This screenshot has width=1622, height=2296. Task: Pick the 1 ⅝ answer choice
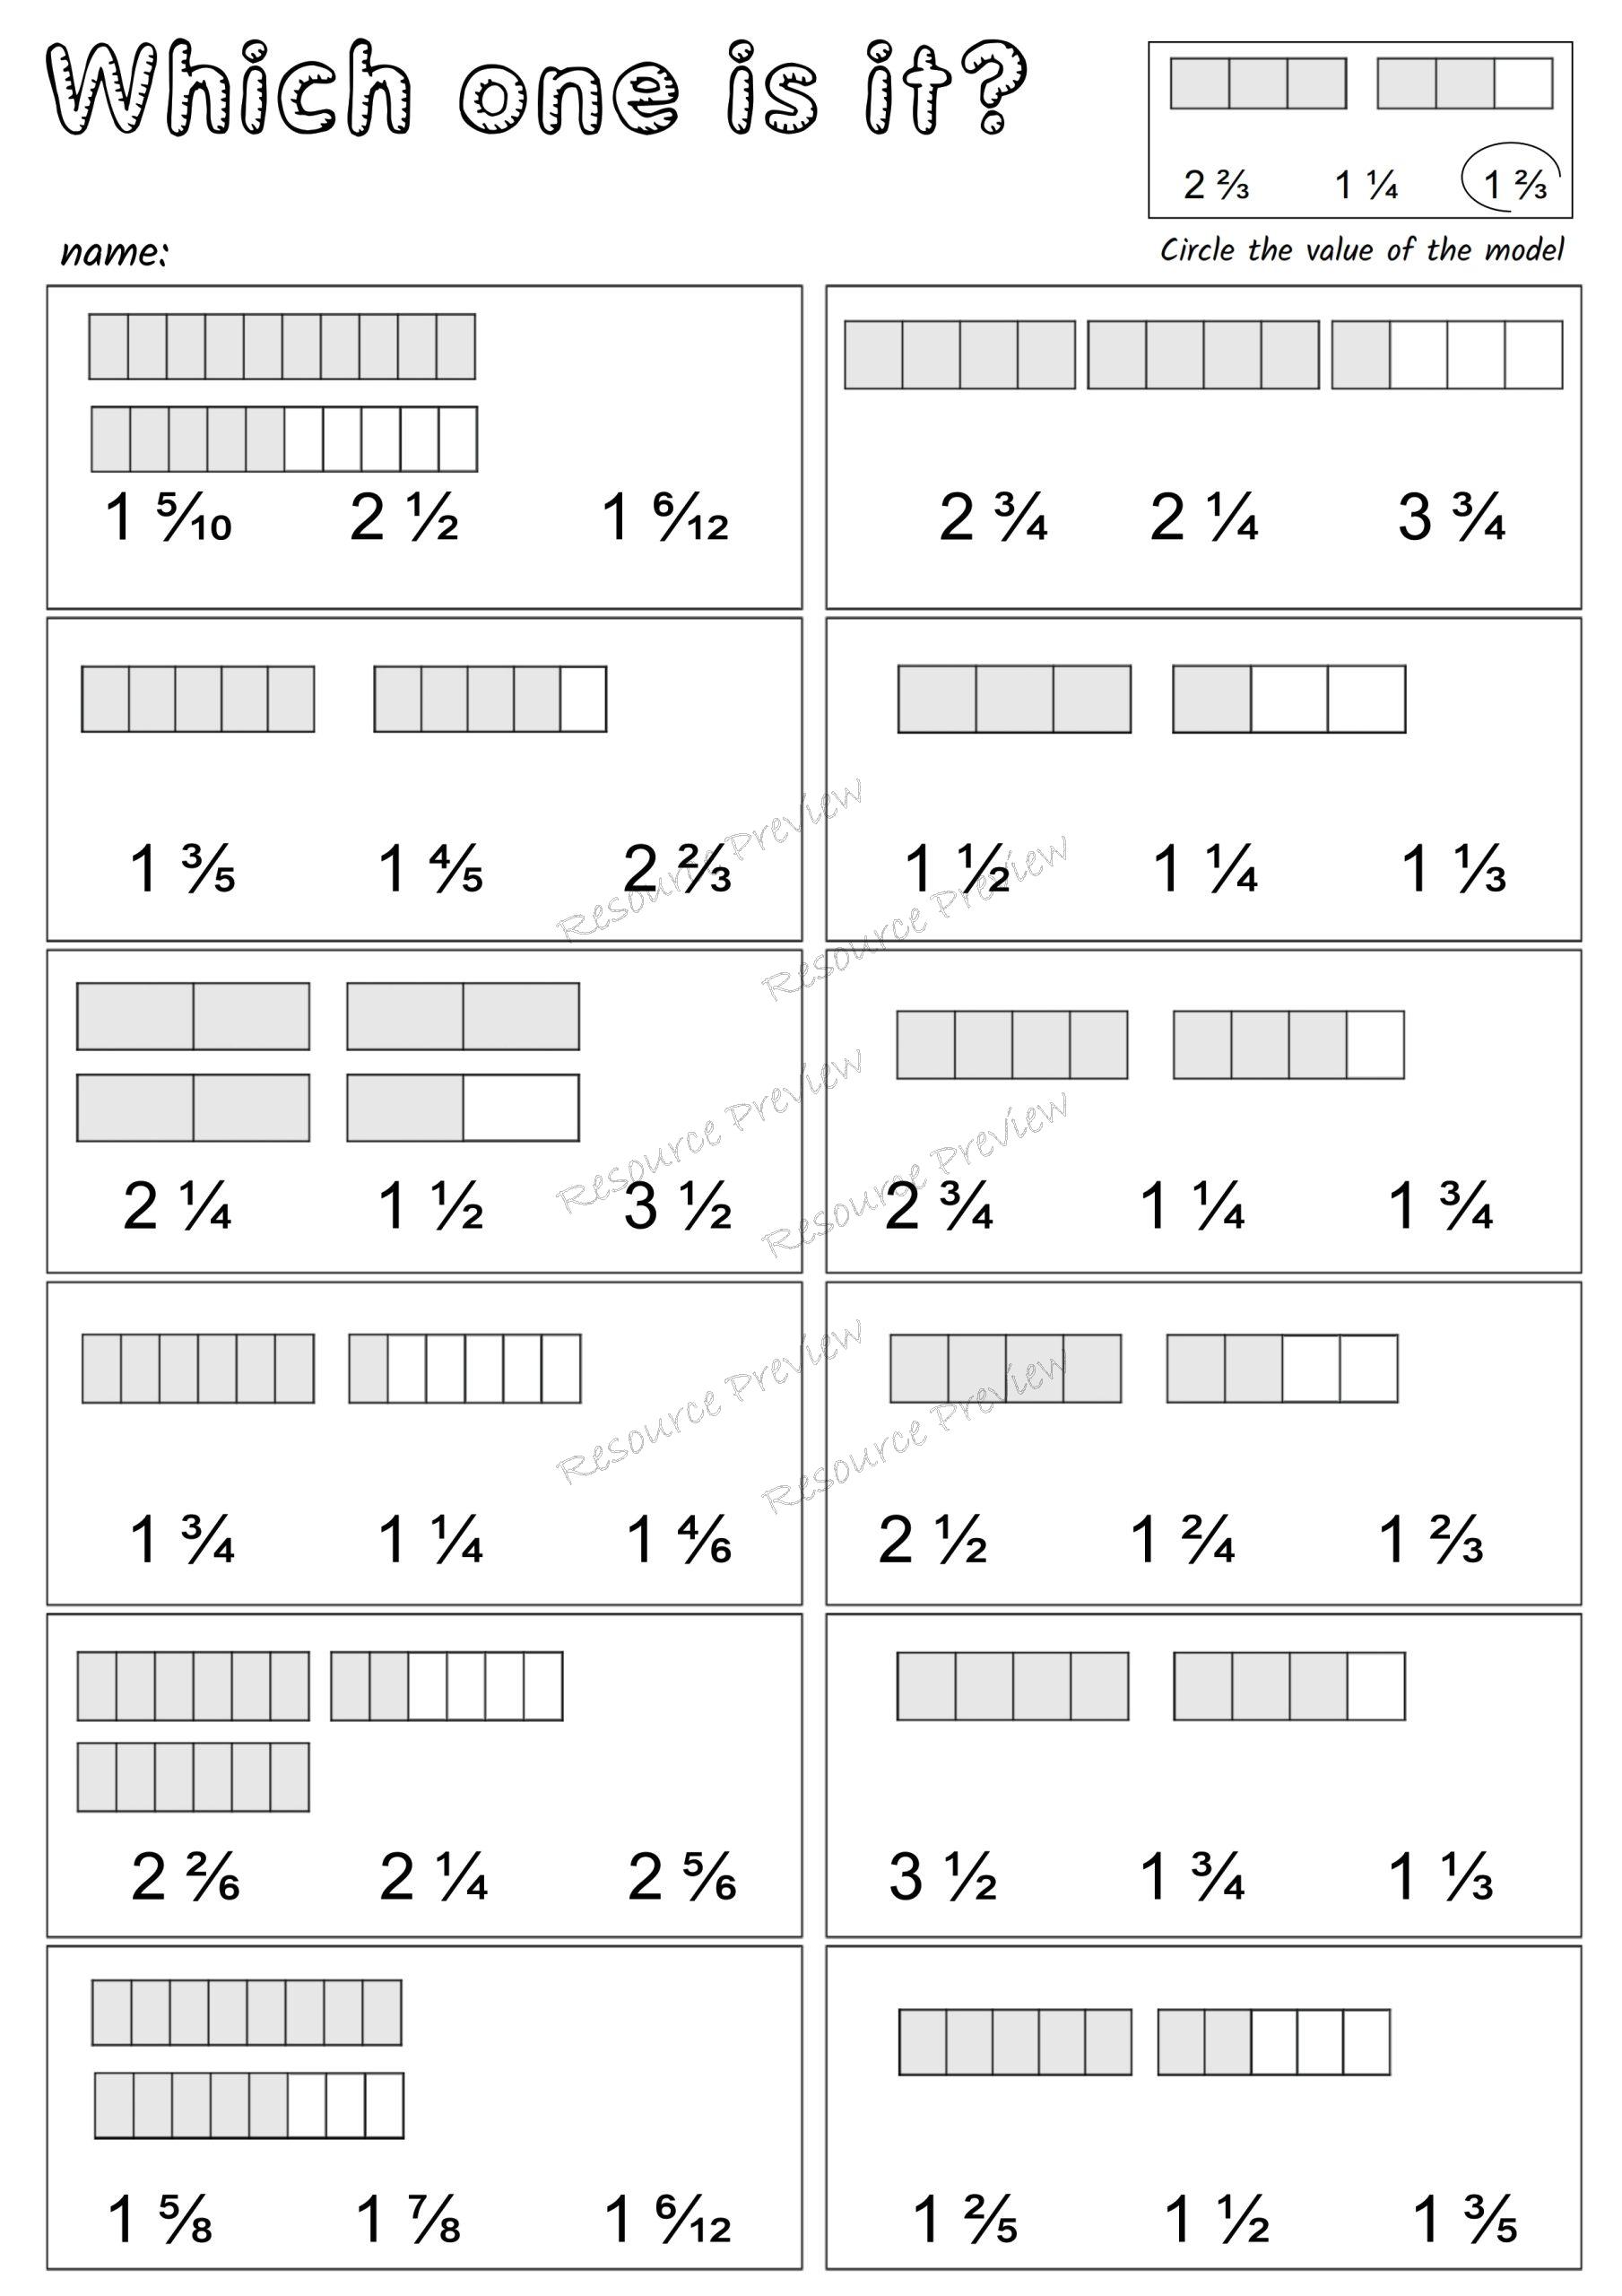pos(160,2219)
